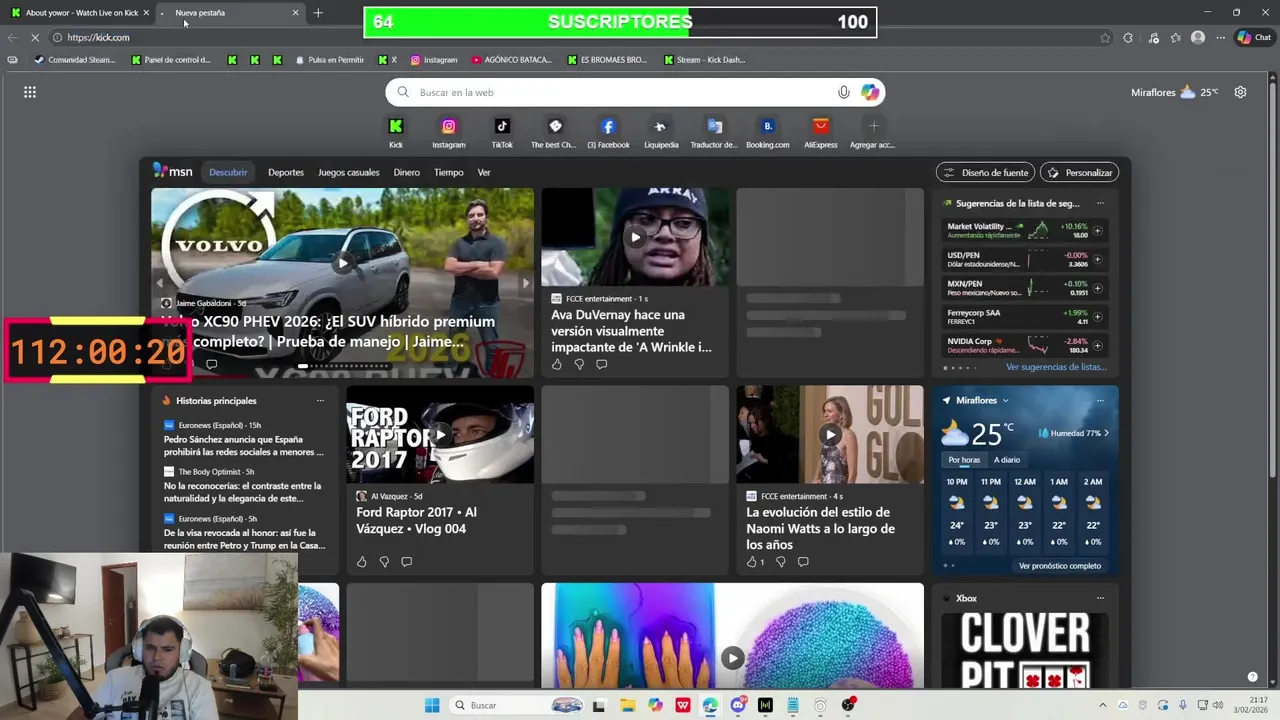Switch weather to 'A diario' view
Viewport: 1280px width, 720px height.
click(x=1007, y=460)
